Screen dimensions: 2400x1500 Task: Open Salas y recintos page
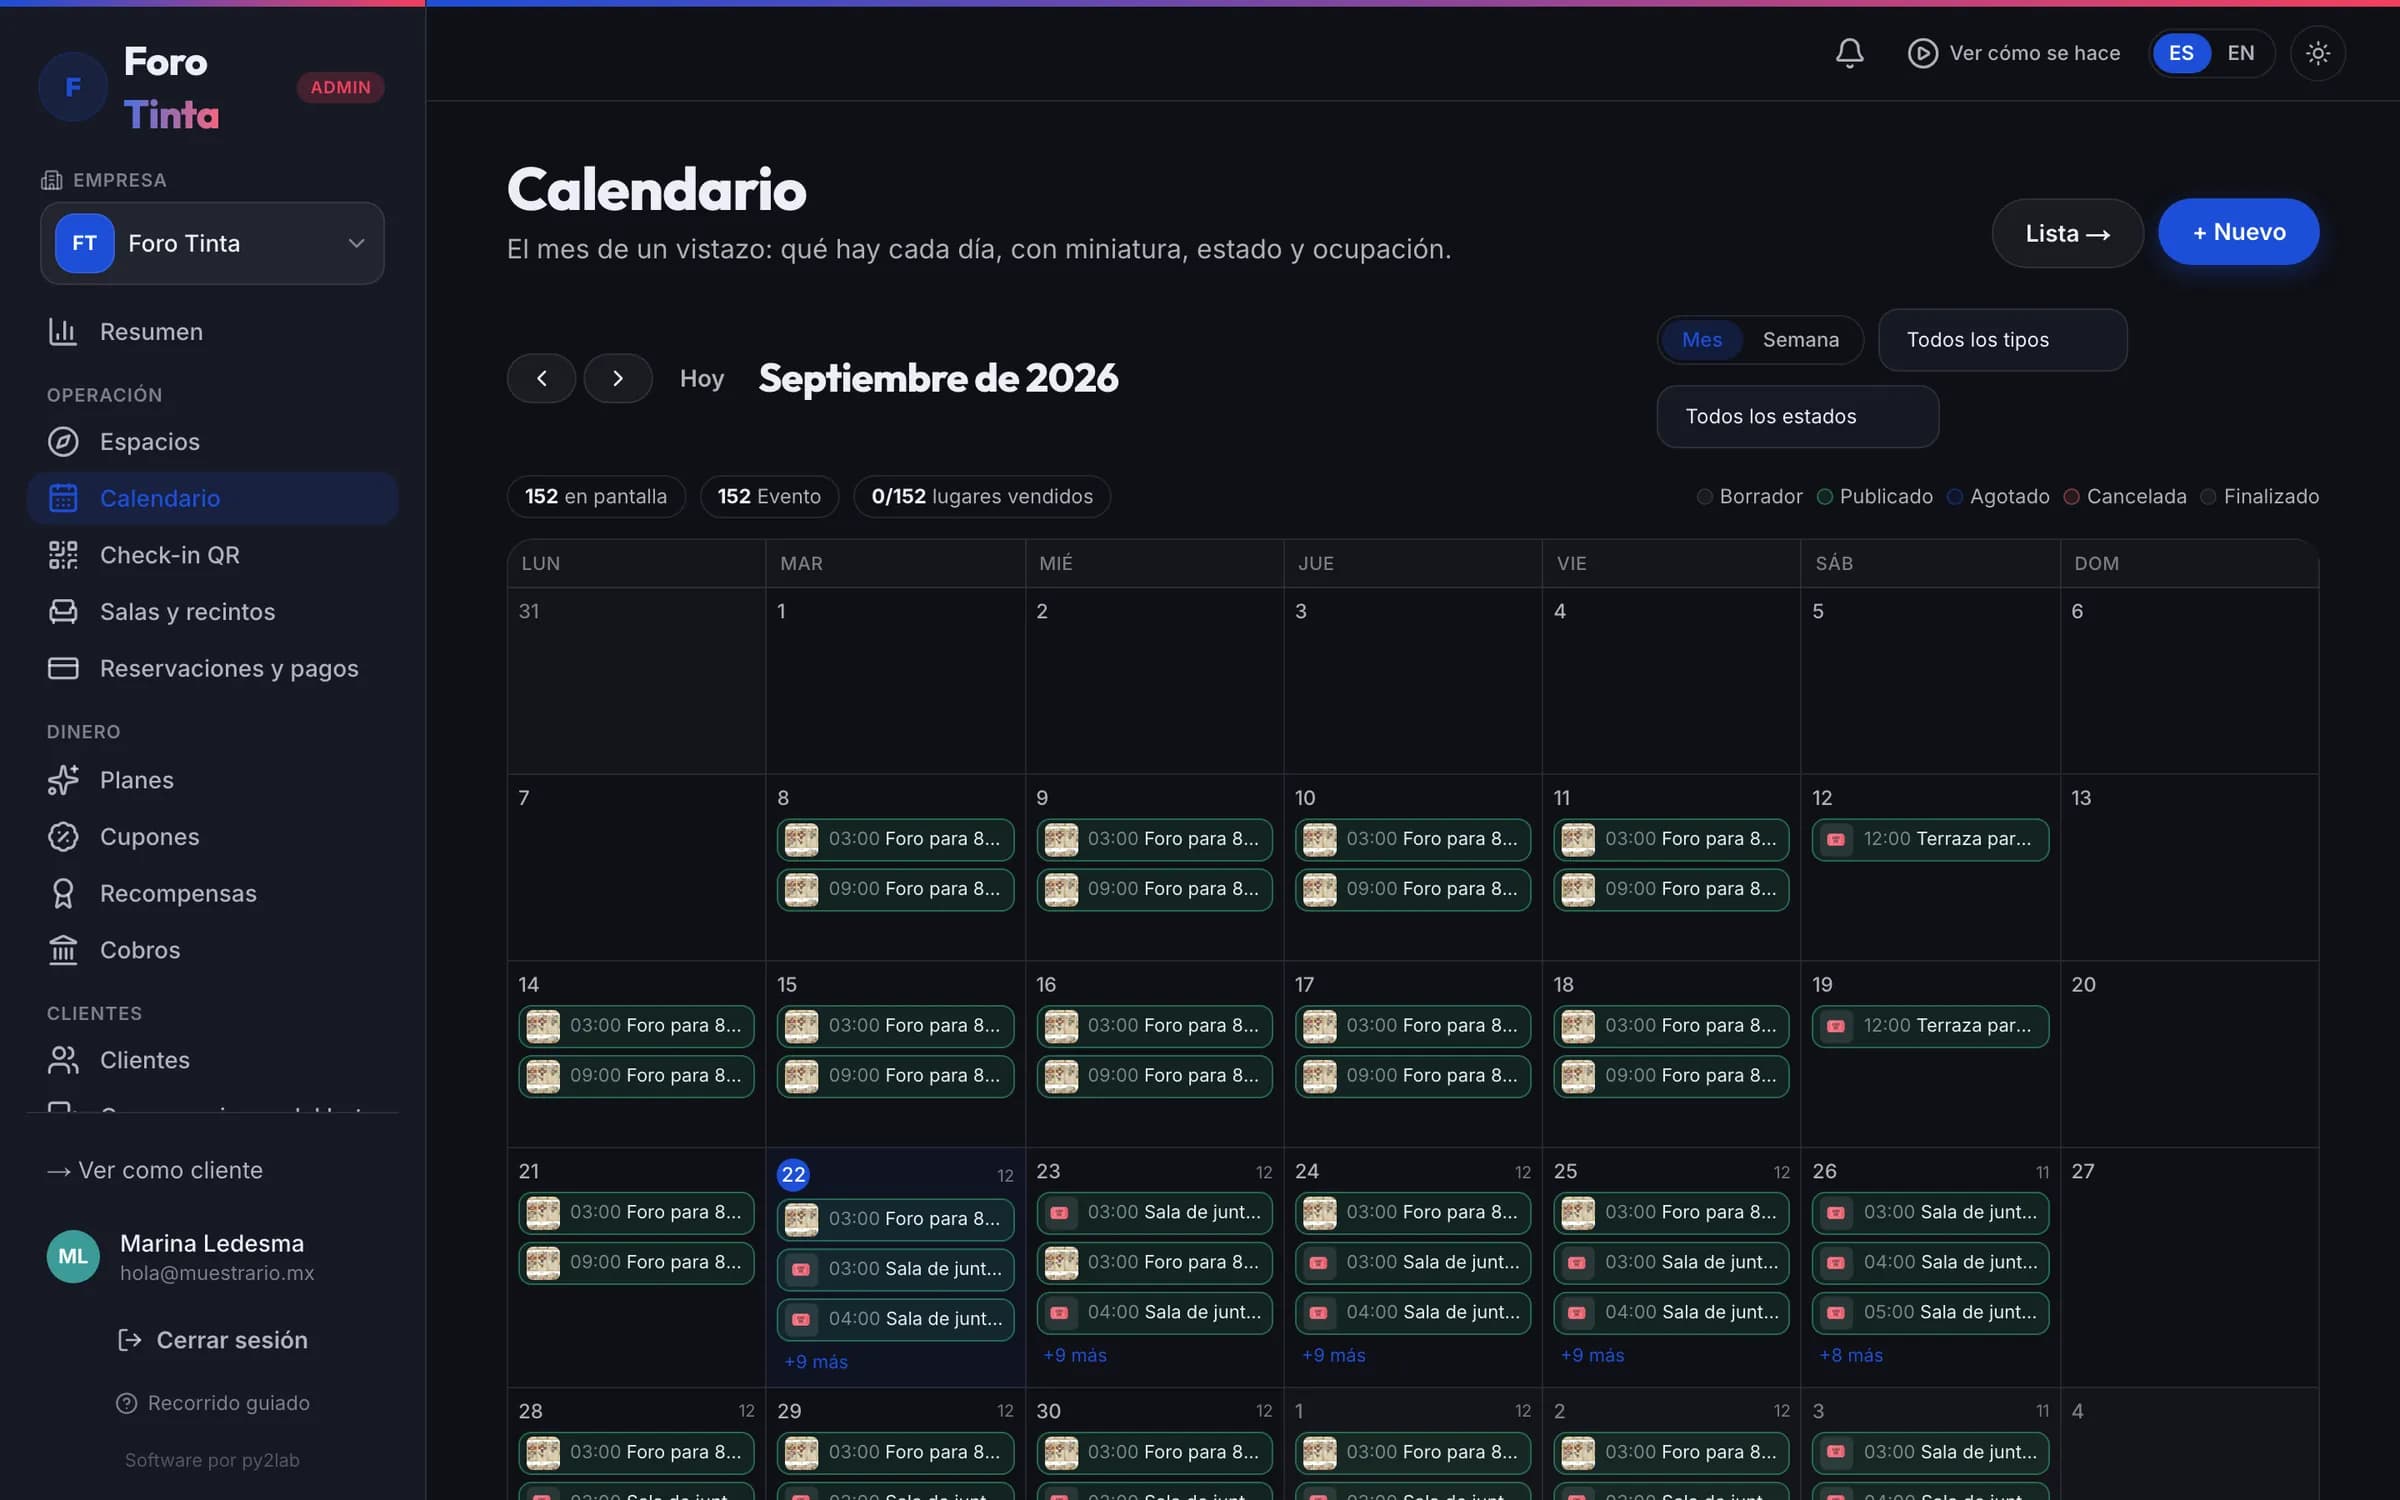pos(212,611)
